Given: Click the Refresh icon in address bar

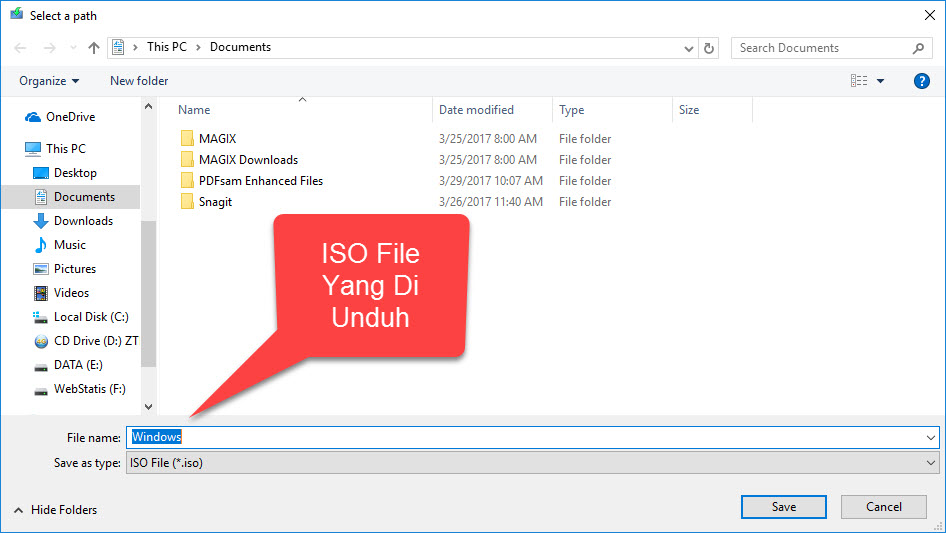Looking at the screenshot, I should pyautogui.click(x=710, y=48).
